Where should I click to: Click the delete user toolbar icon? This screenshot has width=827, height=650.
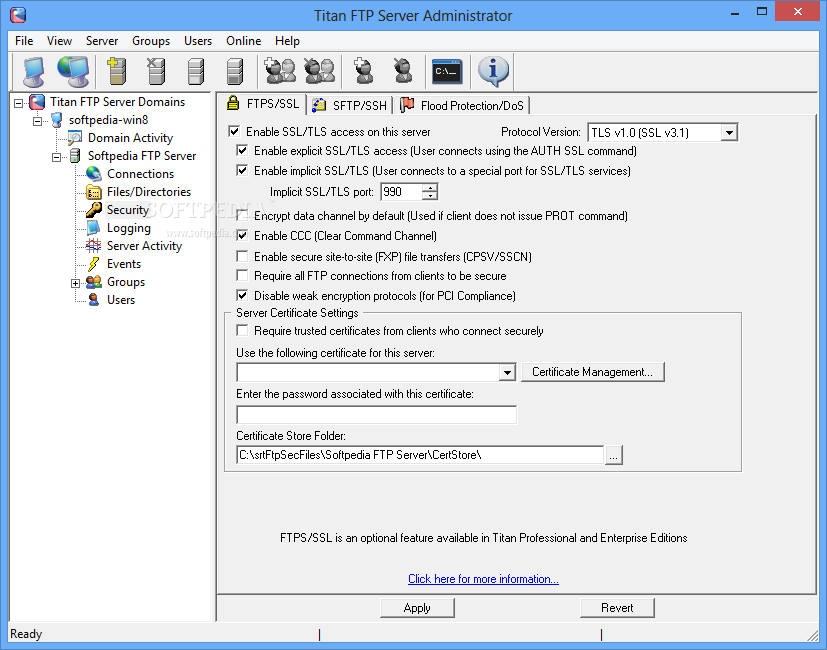pyautogui.click(x=403, y=71)
